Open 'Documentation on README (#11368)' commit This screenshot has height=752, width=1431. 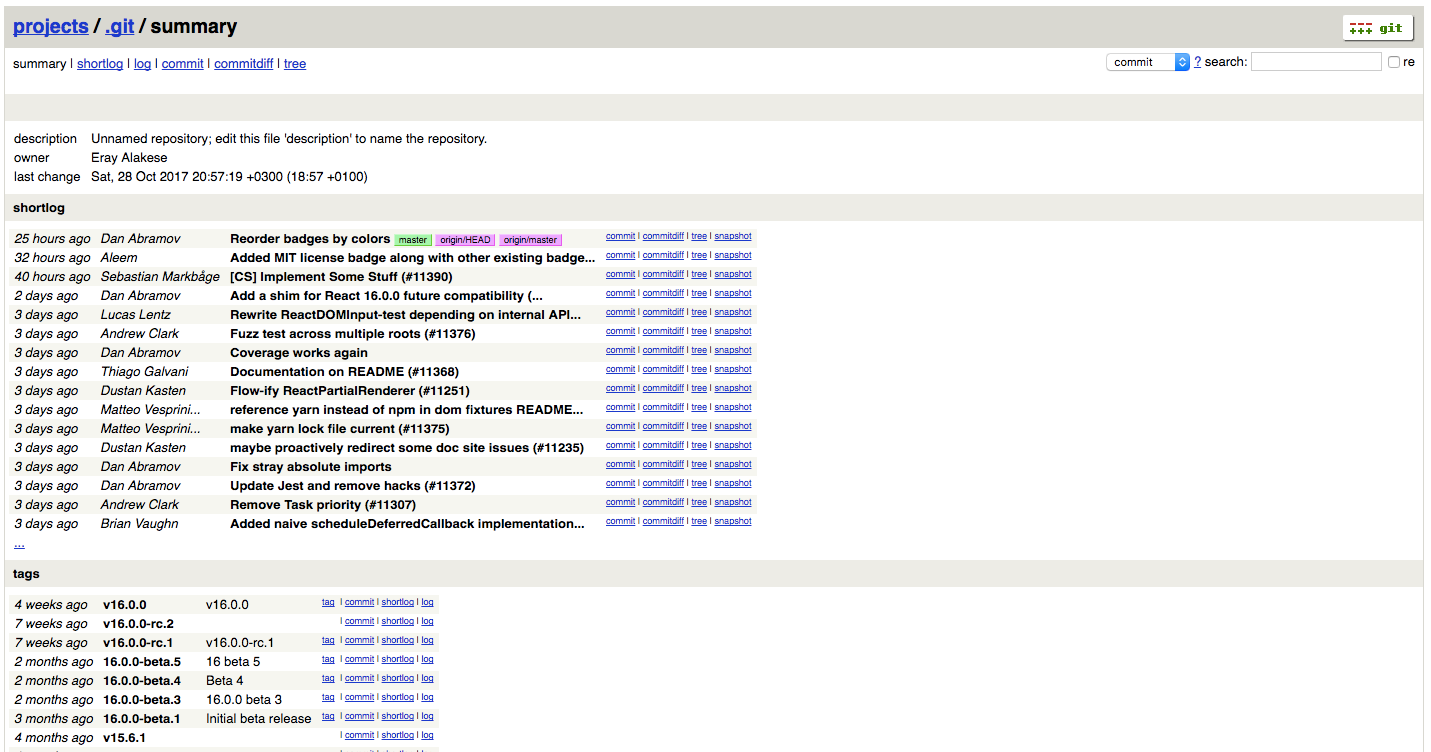(x=344, y=372)
